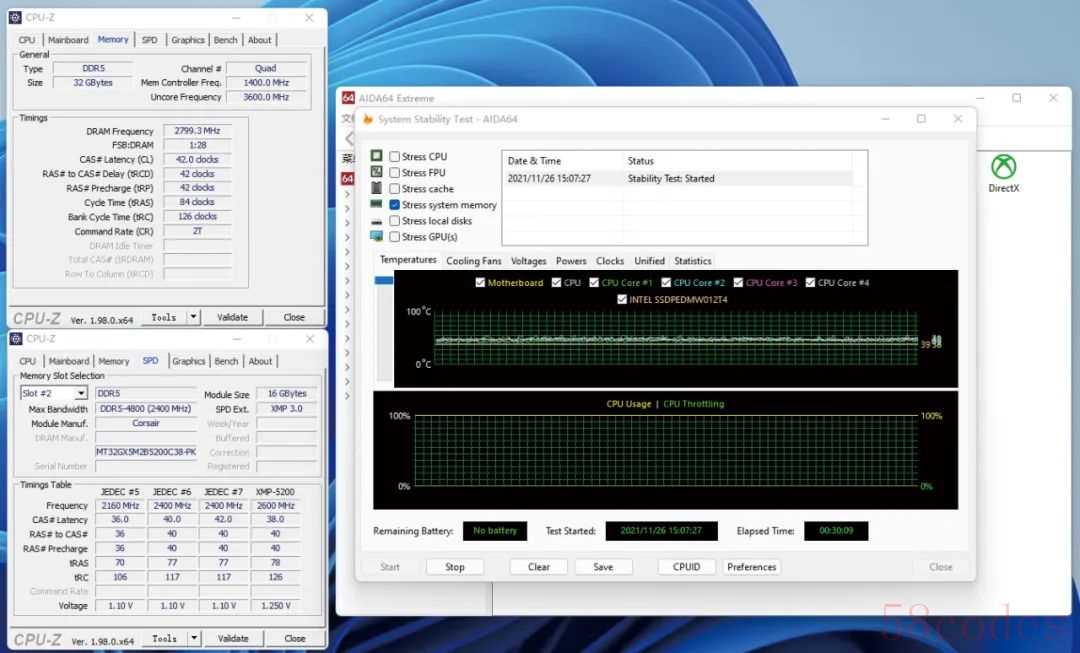Image resolution: width=1080 pixels, height=653 pixels.
Task: Uncheck CPU Core #1 in the graph legend
Action: pyautogui.click(x=594, y=282)
